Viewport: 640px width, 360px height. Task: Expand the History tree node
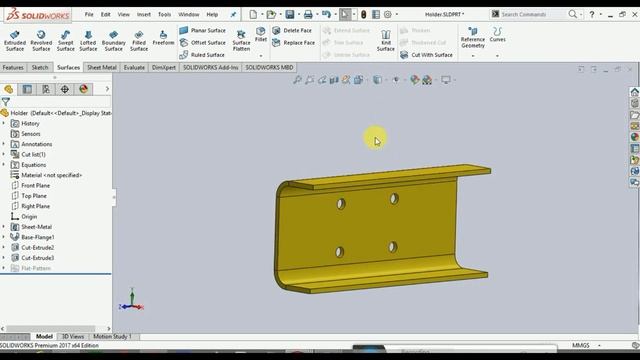pyautogui.click(x=4, y=123)
